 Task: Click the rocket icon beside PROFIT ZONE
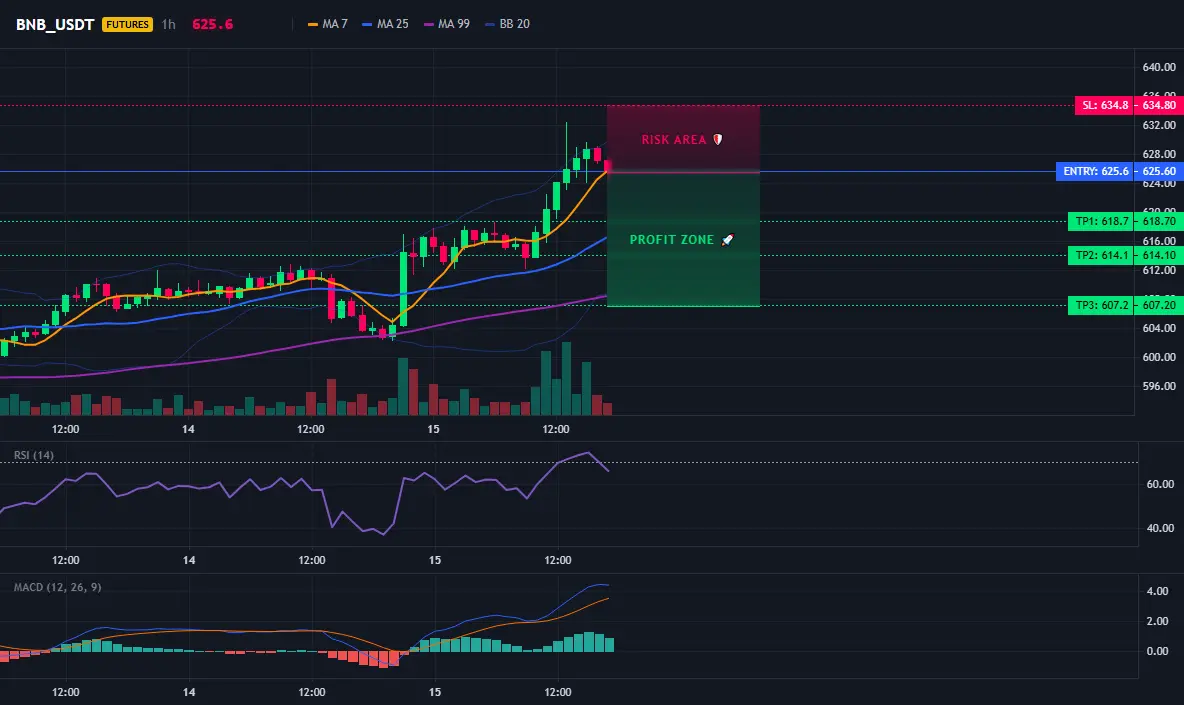coord(727,240)
